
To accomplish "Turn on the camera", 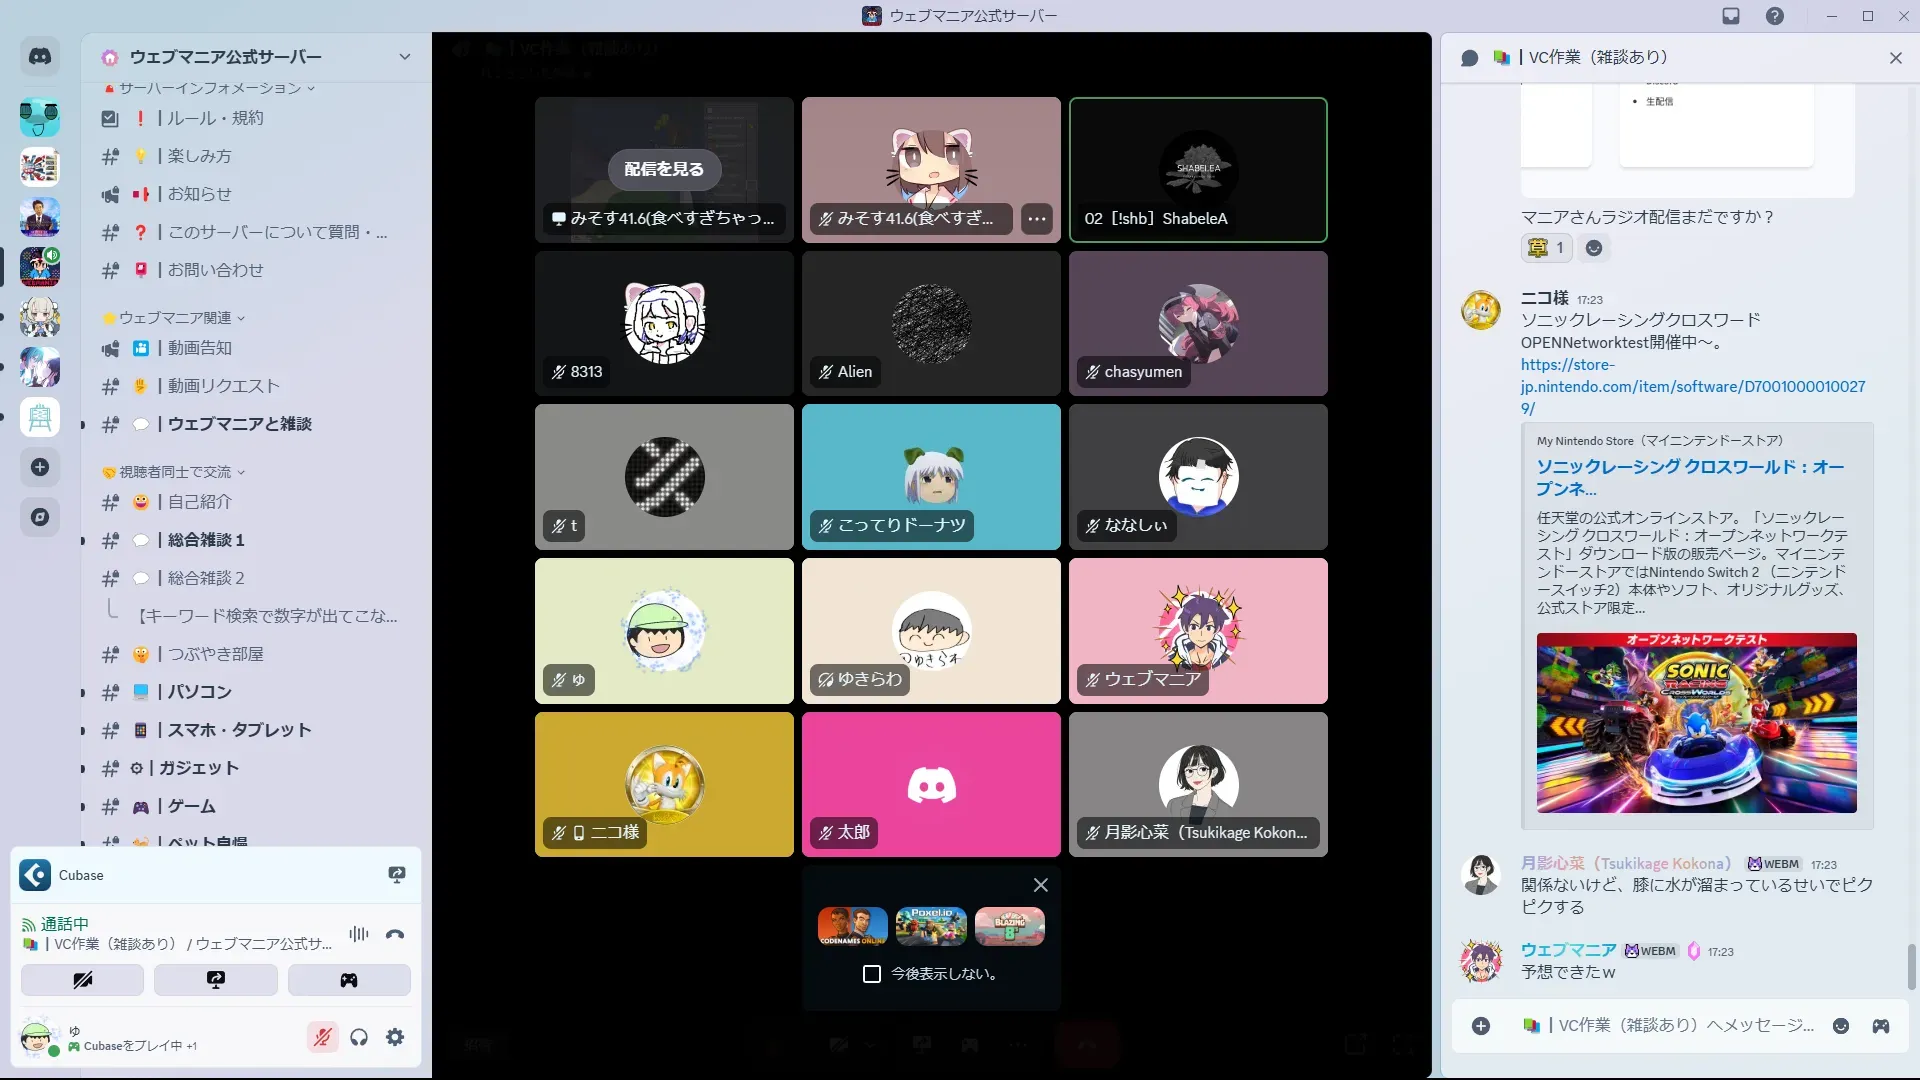I will (83, 980).
